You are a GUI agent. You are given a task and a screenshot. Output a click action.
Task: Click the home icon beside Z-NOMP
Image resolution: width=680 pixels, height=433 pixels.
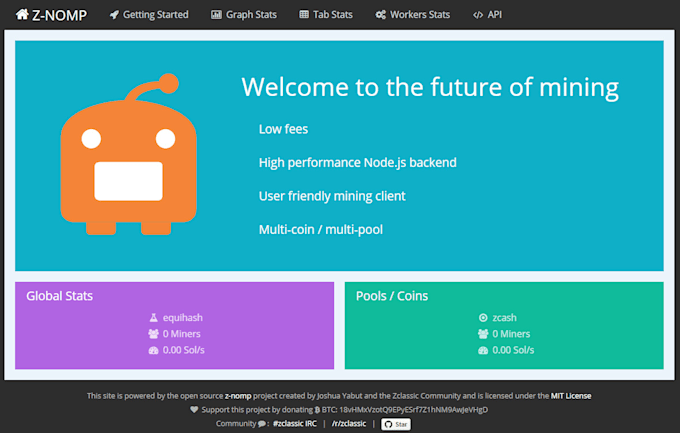point(22,14)
